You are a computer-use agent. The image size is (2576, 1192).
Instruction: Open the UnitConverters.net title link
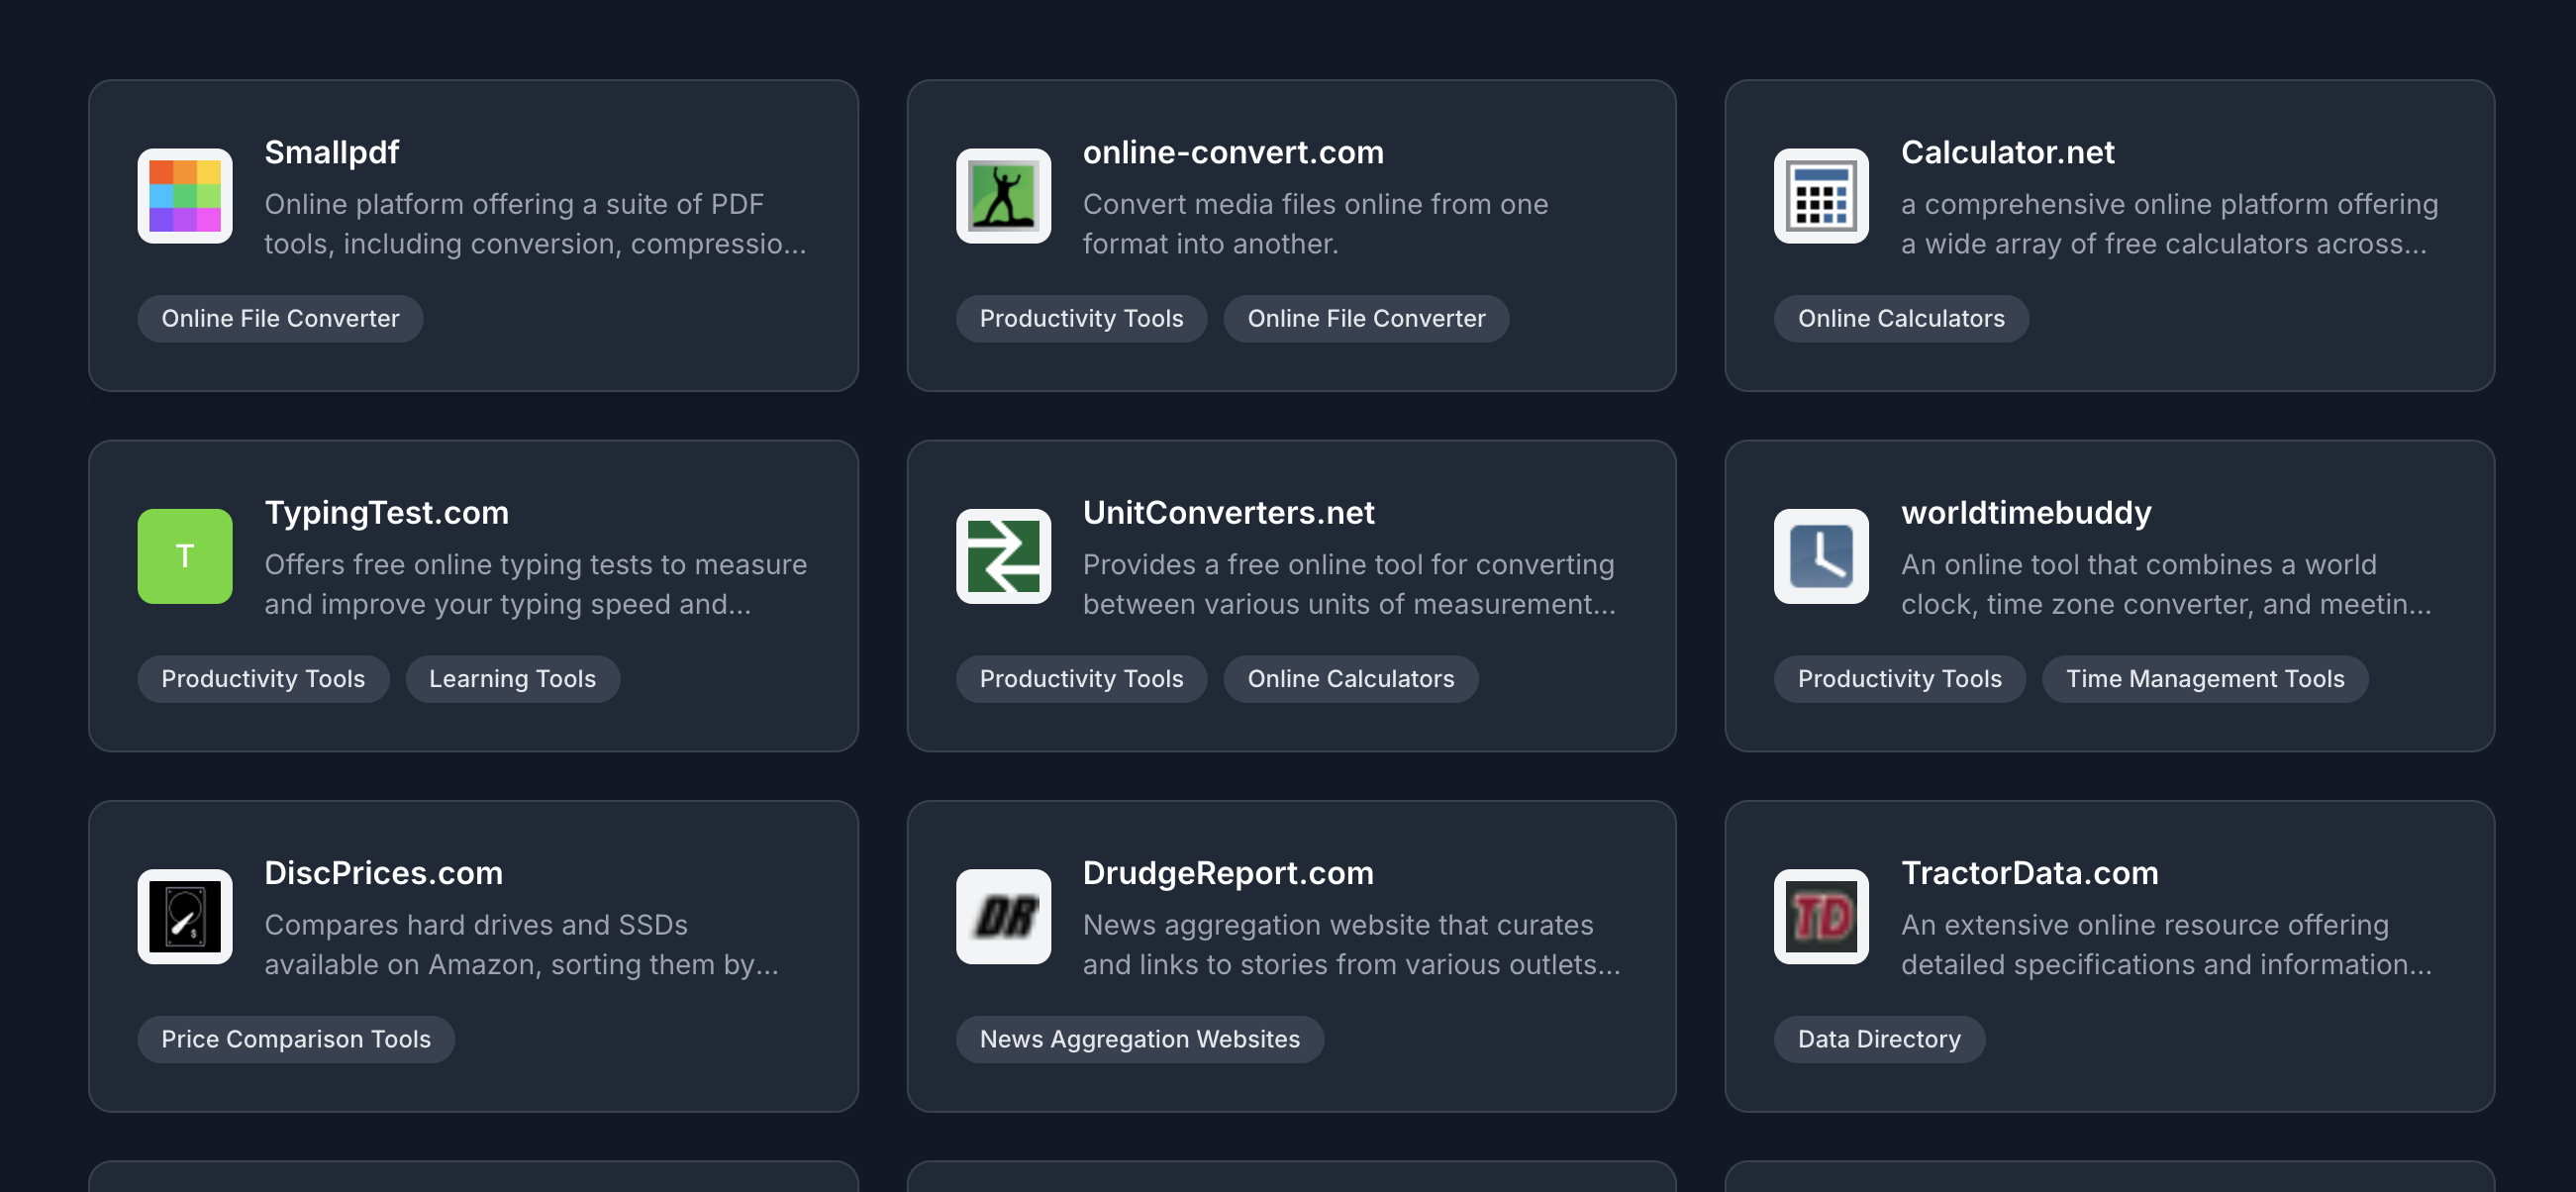pos(1228,512)
